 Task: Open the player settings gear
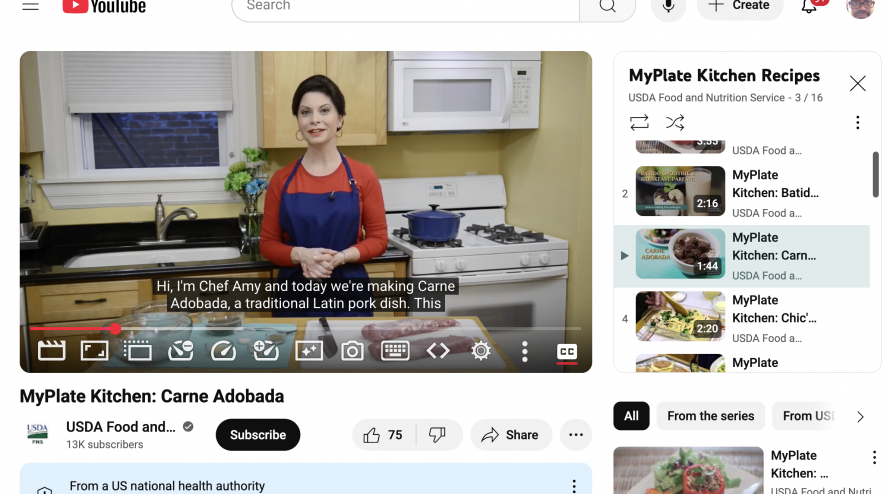pos(481,351)
